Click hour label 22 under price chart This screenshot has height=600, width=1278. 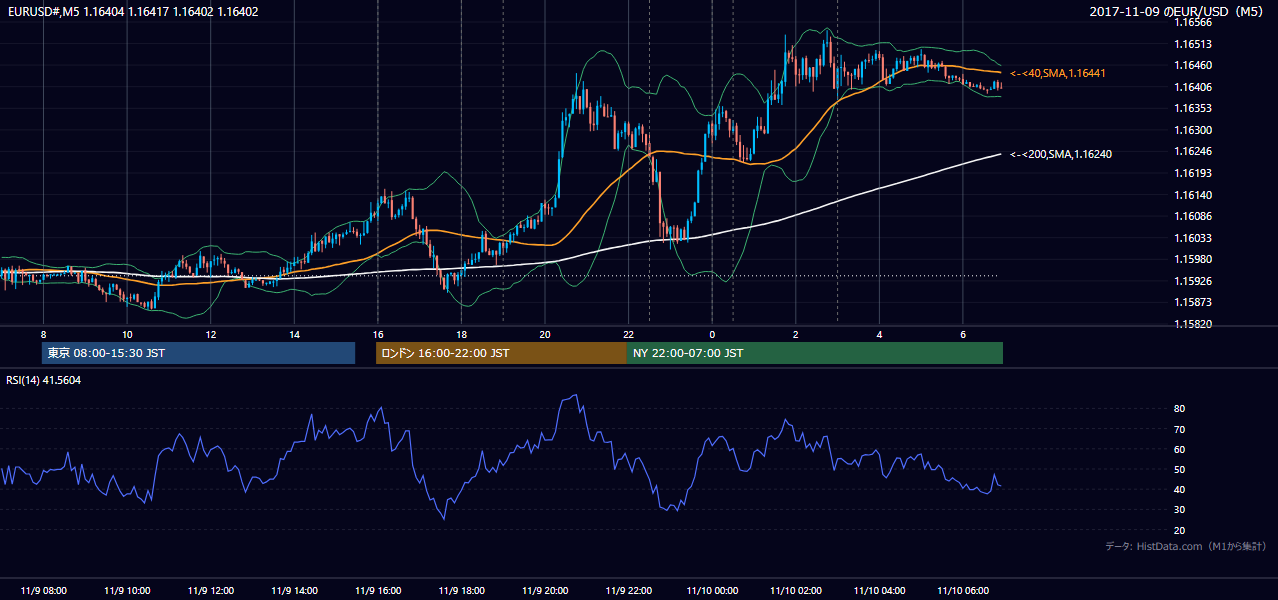(628, 334)
